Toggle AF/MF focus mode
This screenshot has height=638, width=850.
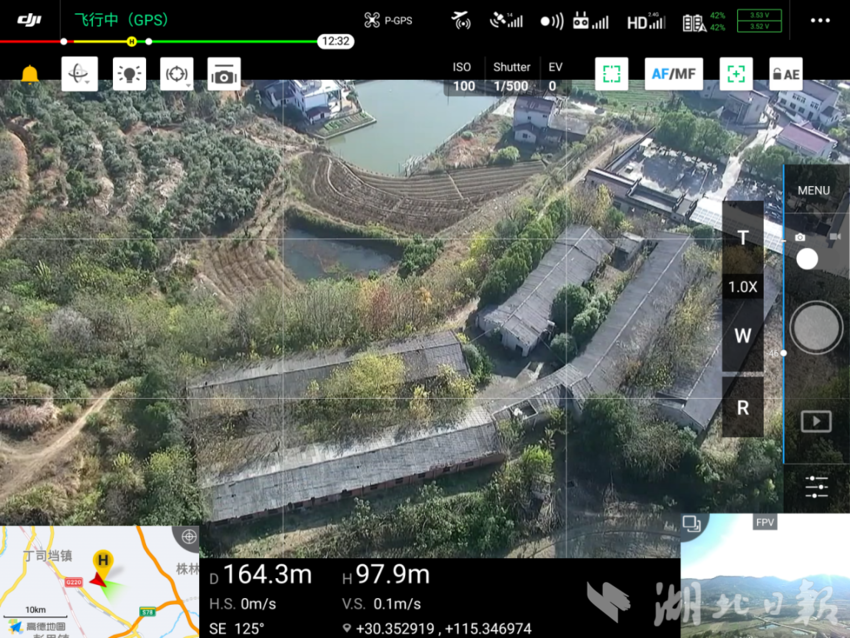tap(673, 74)
